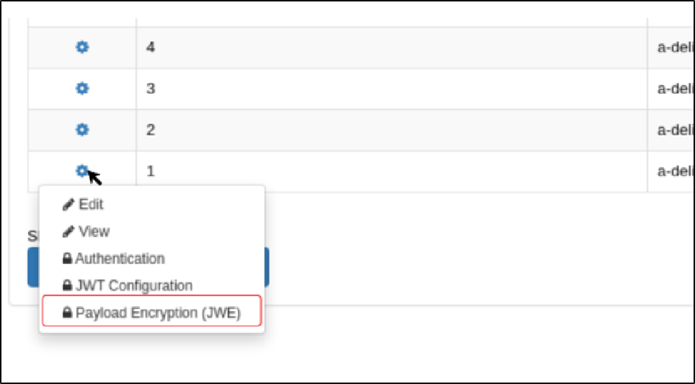Click the truncated a-deli cell in row 4
695x384 pixels.
[671, 47]
